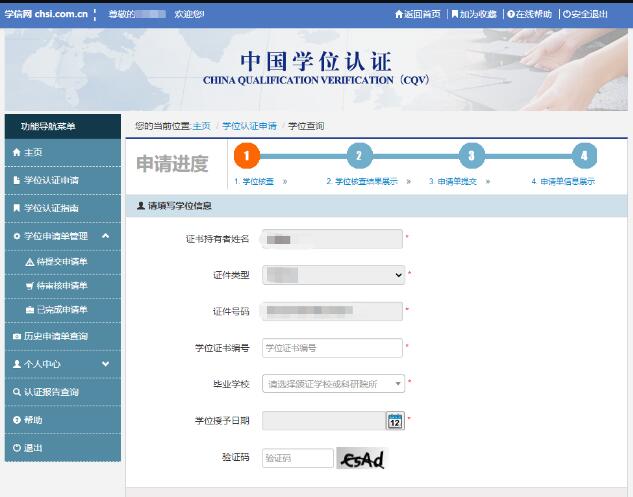
Task: Open 历史申请单查询 in sidebar
Action: tap(55, 337)
